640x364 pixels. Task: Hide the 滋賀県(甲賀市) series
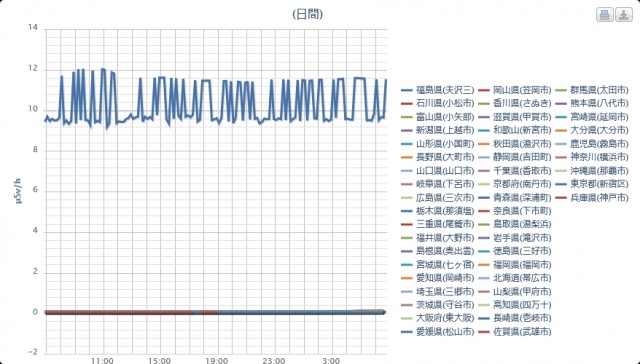click(x=515, y=117)
